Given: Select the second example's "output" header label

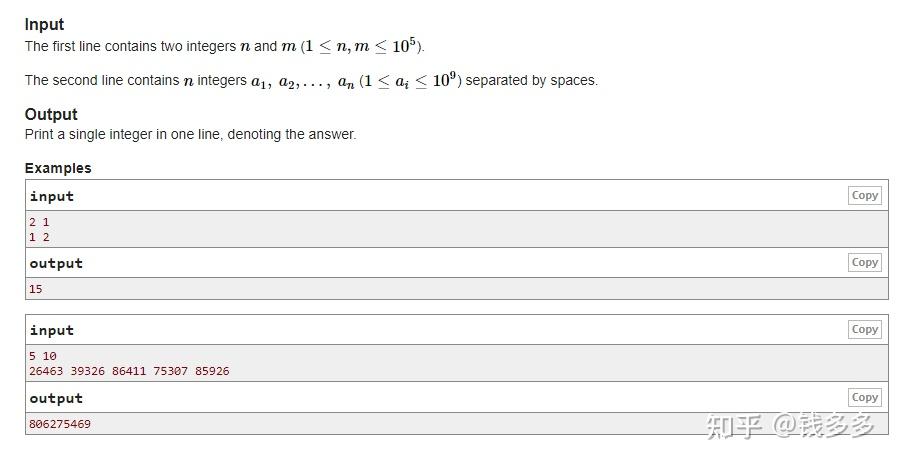Looking at the screenshot, I should tap(56, 398).
